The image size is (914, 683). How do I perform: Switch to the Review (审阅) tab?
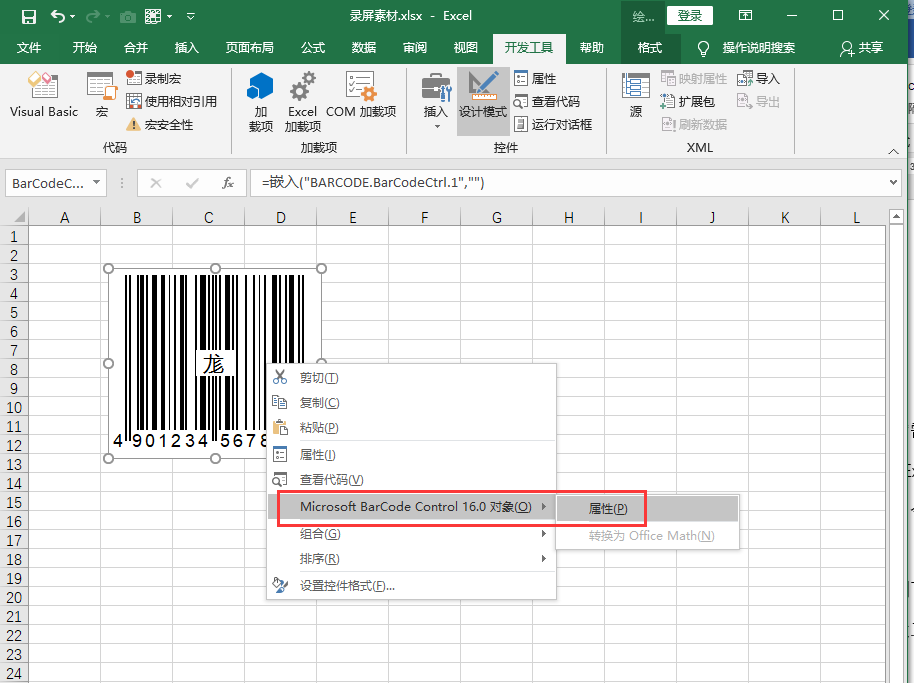pyautogui.click(x=415, y=48)
